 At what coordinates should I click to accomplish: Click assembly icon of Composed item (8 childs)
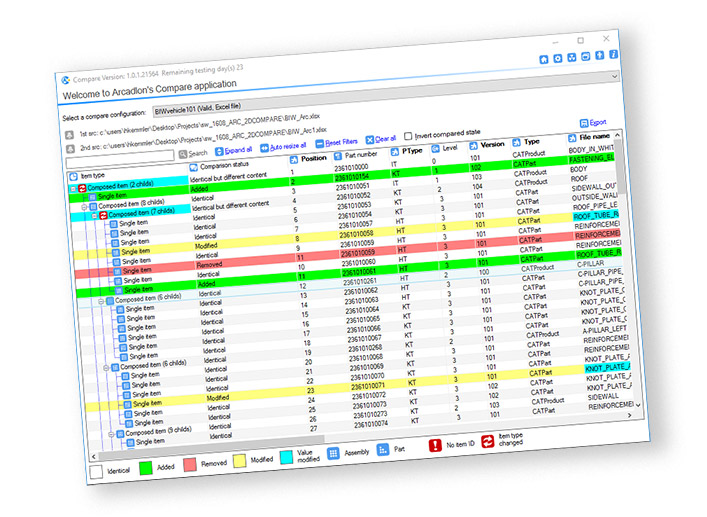[93, 206]
